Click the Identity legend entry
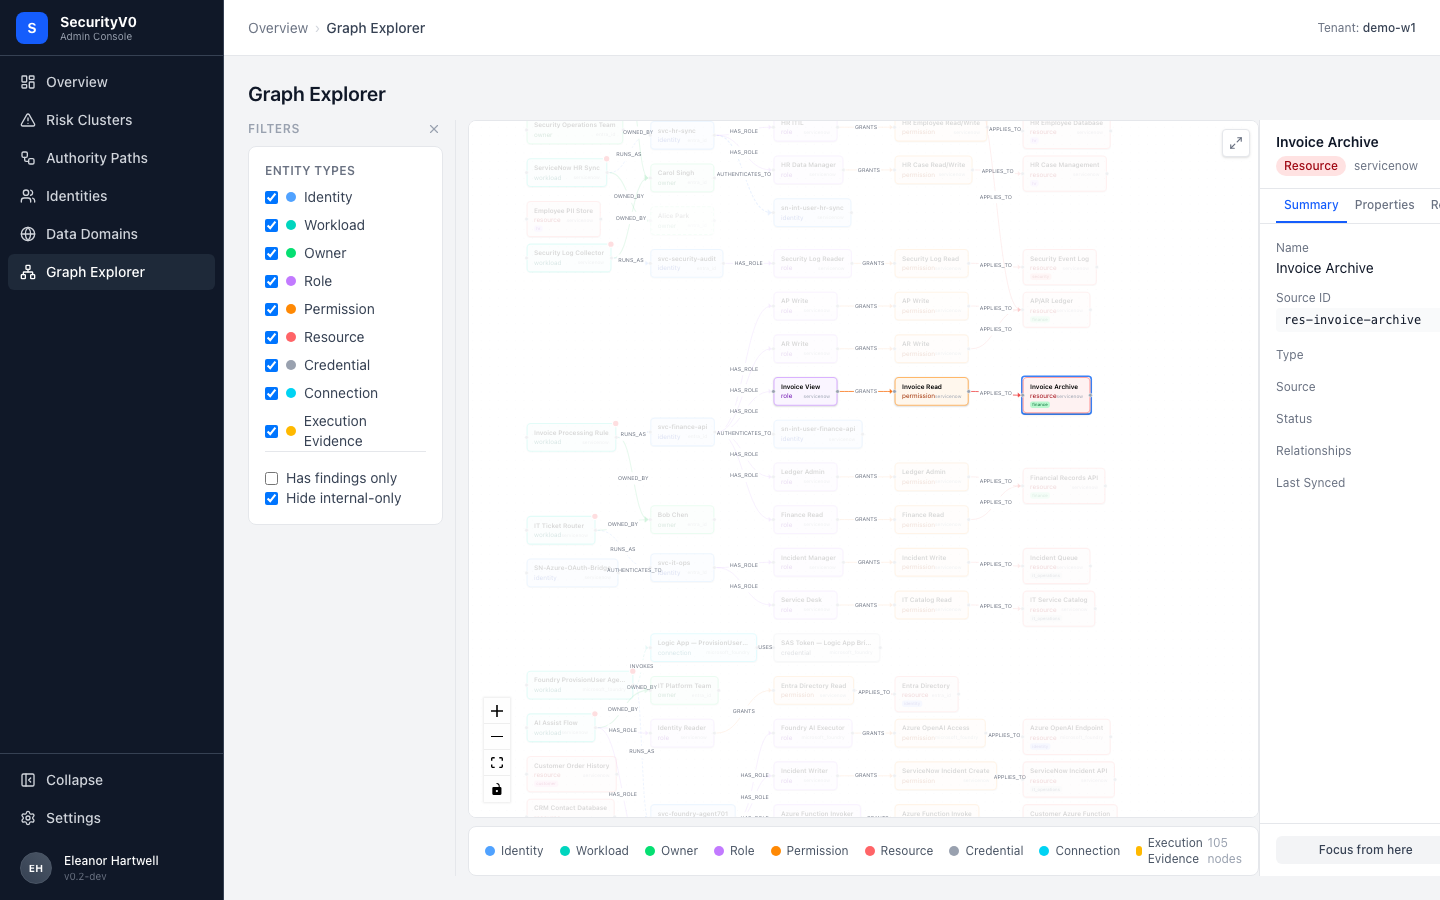Image resolution: width=1440 pixels, height=900 pixels. pos(514,851)
